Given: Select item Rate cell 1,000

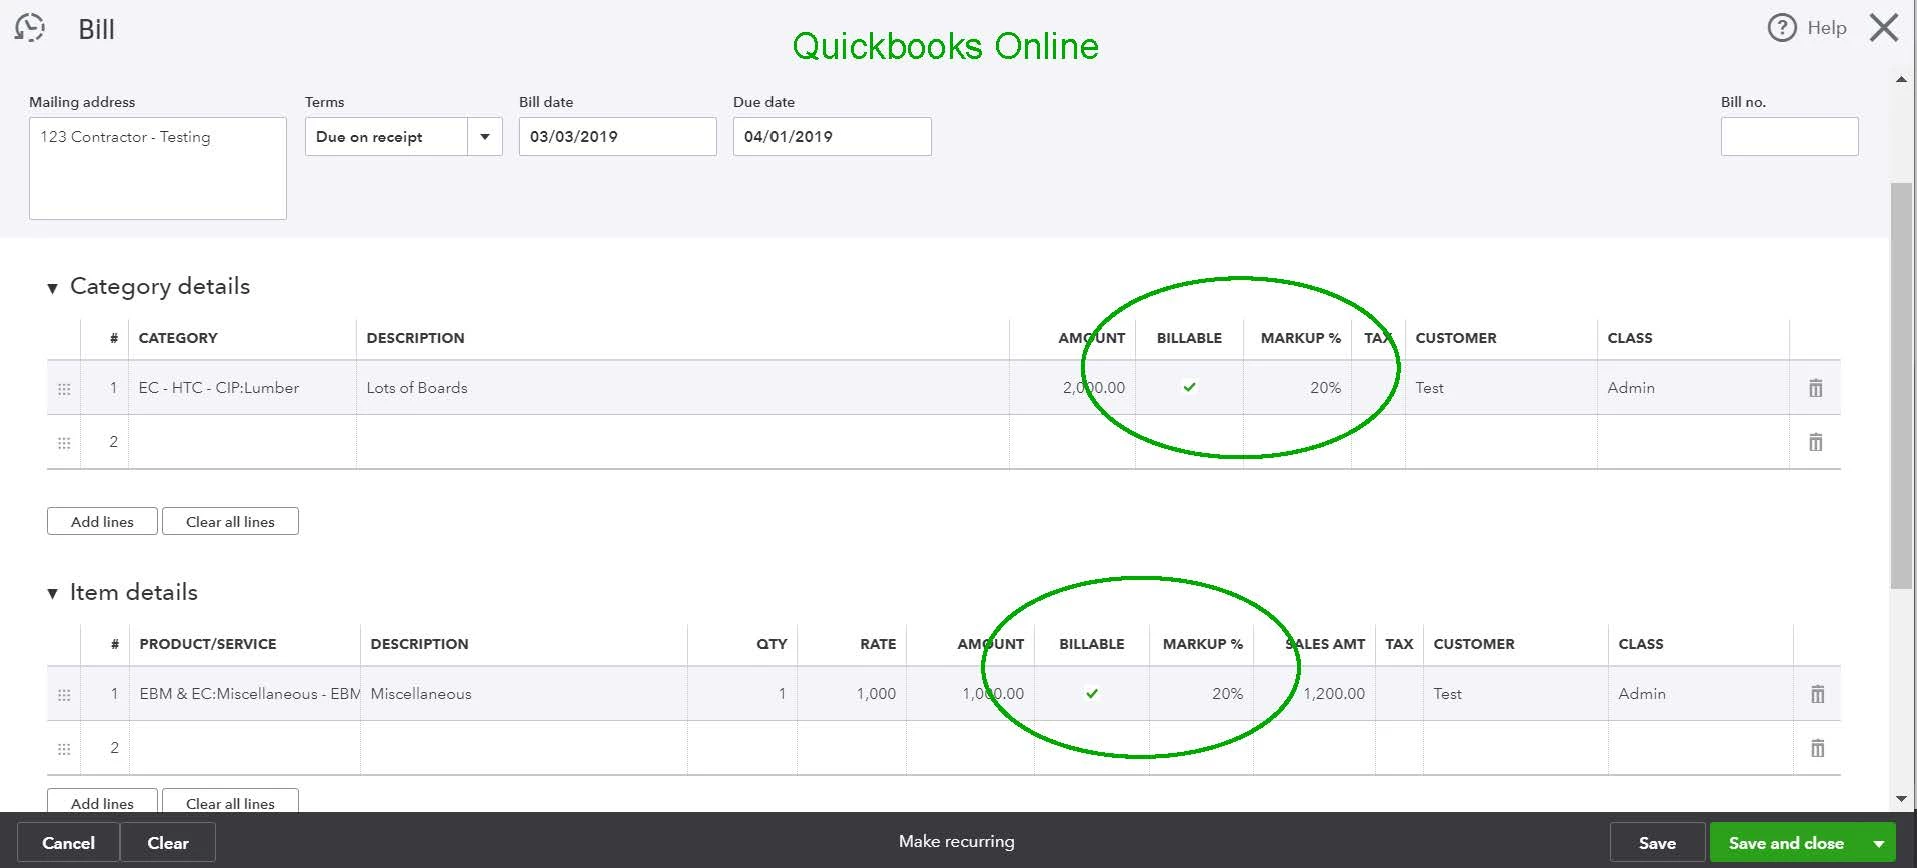Looking at the screenshot, I should pos(852,694).
